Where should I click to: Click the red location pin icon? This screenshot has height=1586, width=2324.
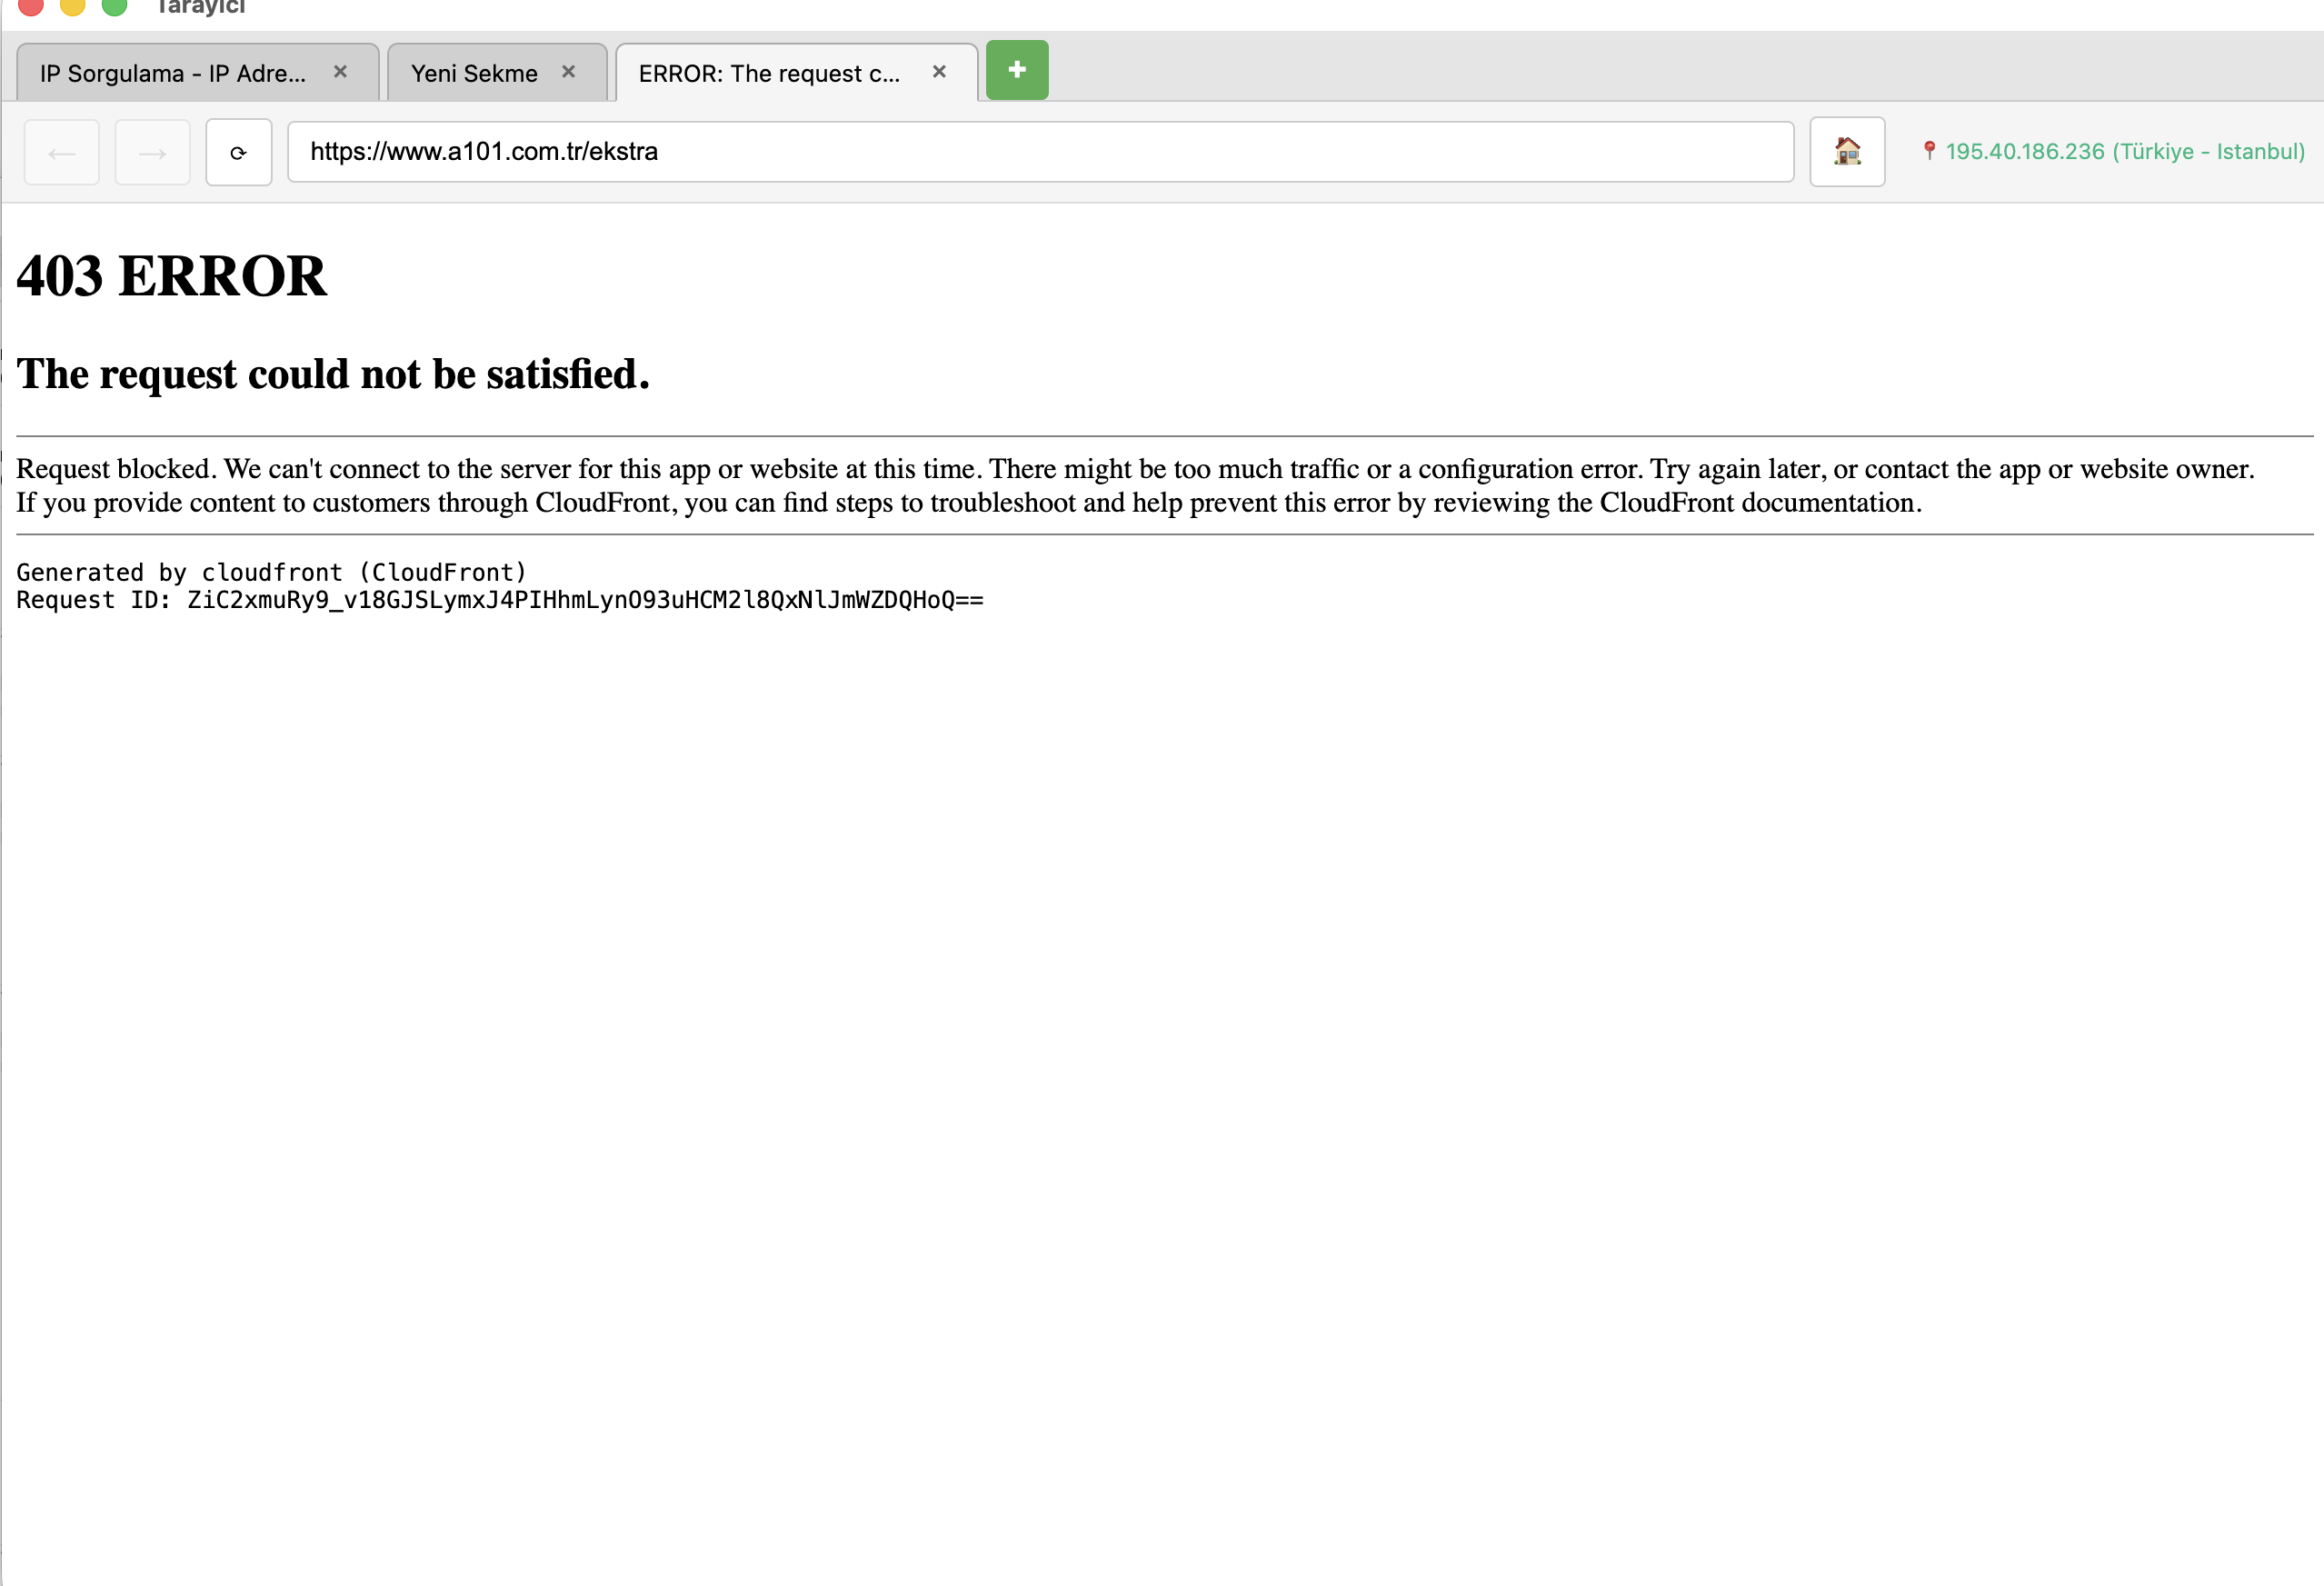1929,150
